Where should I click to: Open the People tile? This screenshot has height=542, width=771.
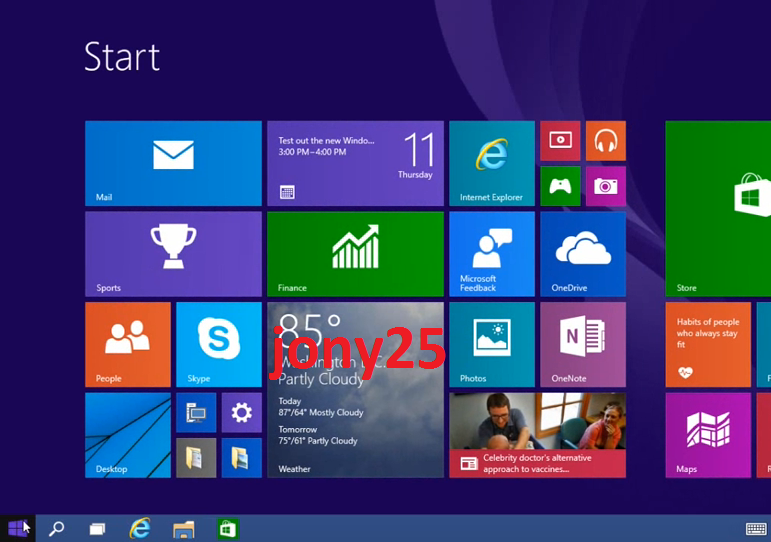(x=127, y=344)
